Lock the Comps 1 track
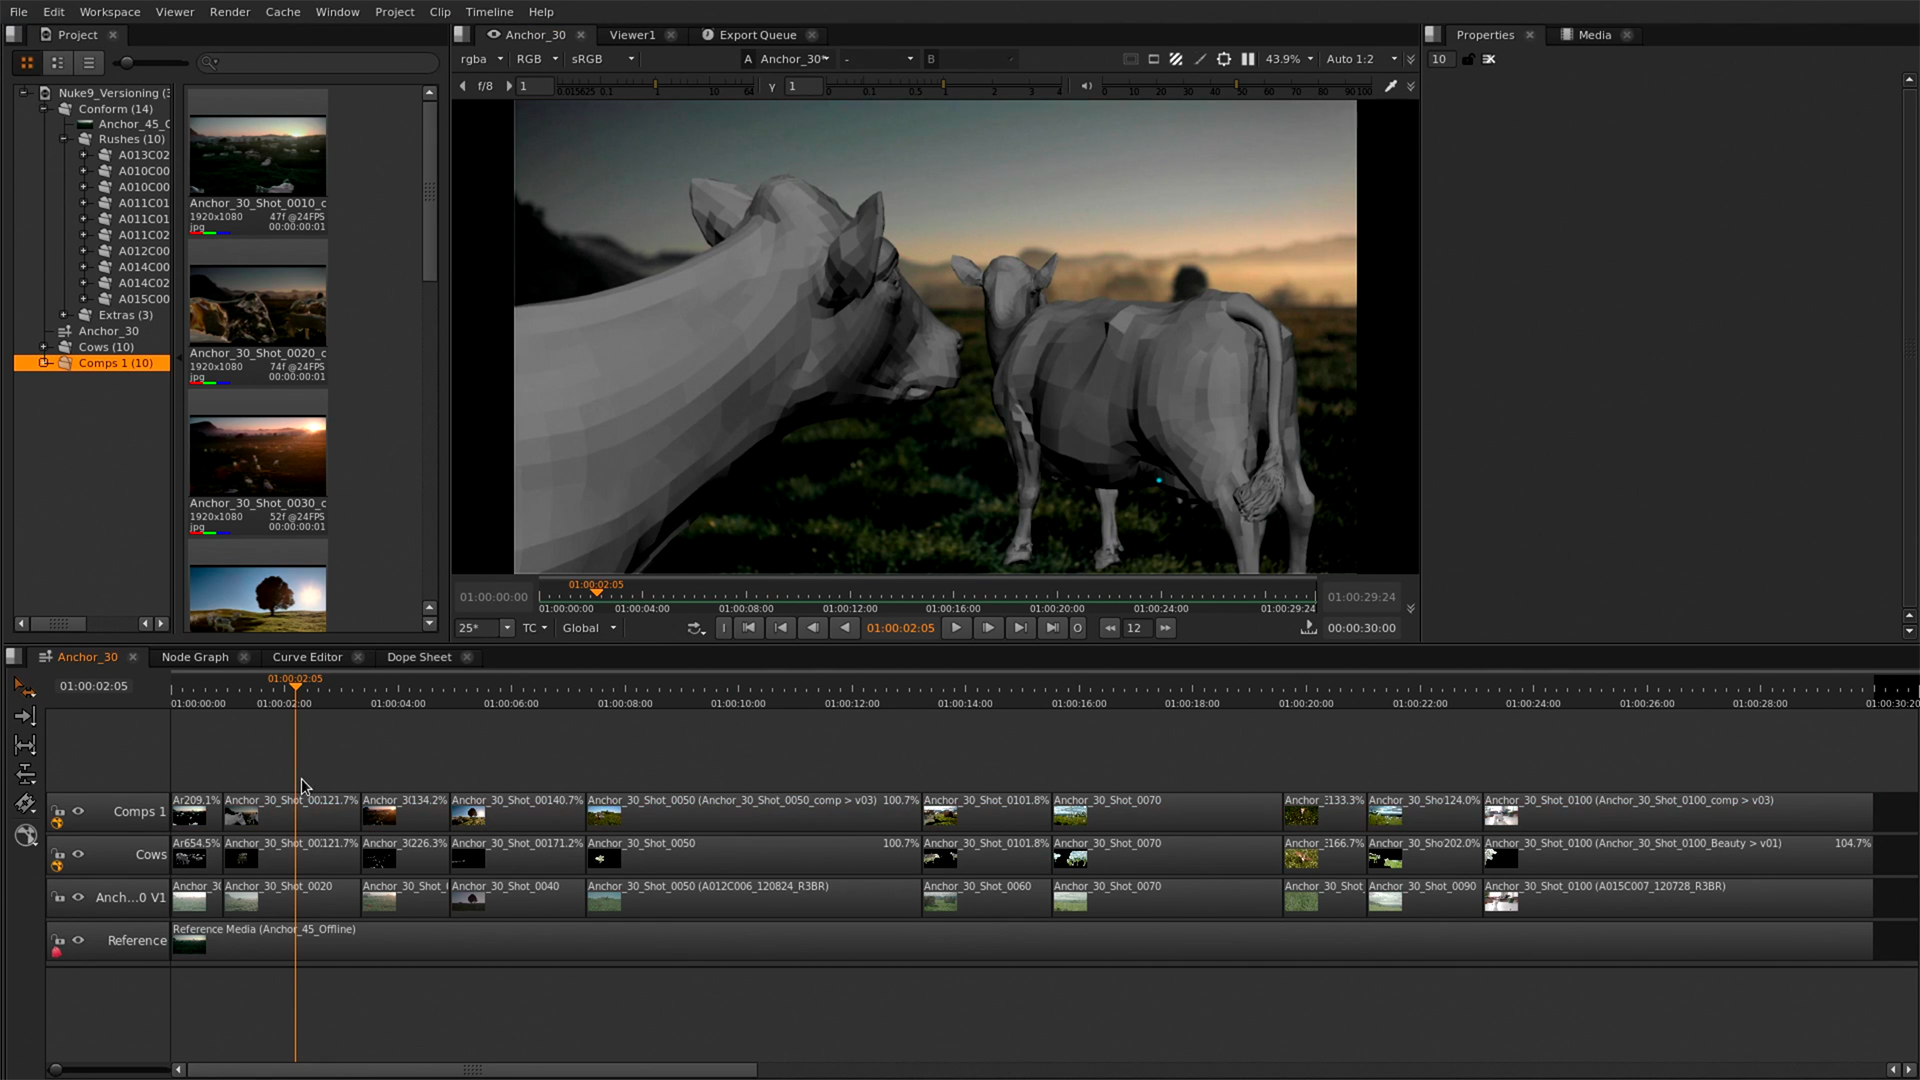The height and width of the screenshot is (1080, 1920). click(x=57, y=812)
